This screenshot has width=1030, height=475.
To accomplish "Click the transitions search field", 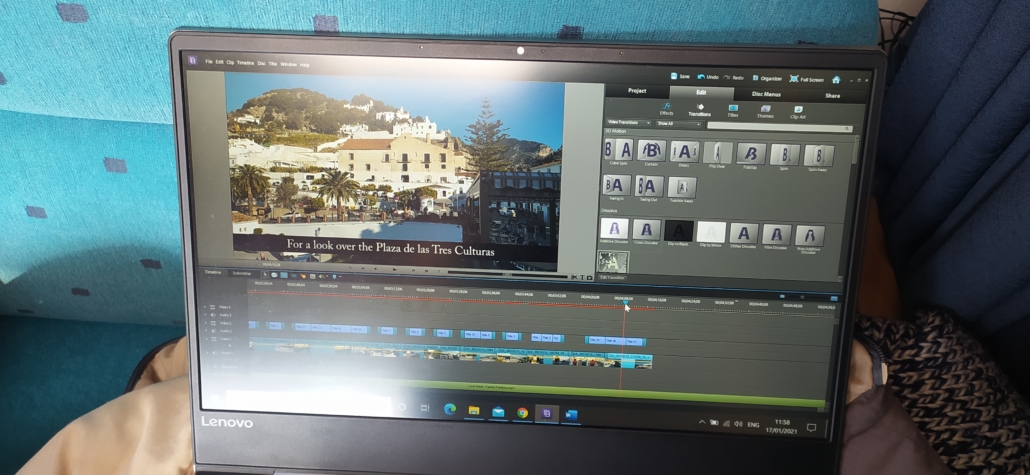I will click(780, 127).
